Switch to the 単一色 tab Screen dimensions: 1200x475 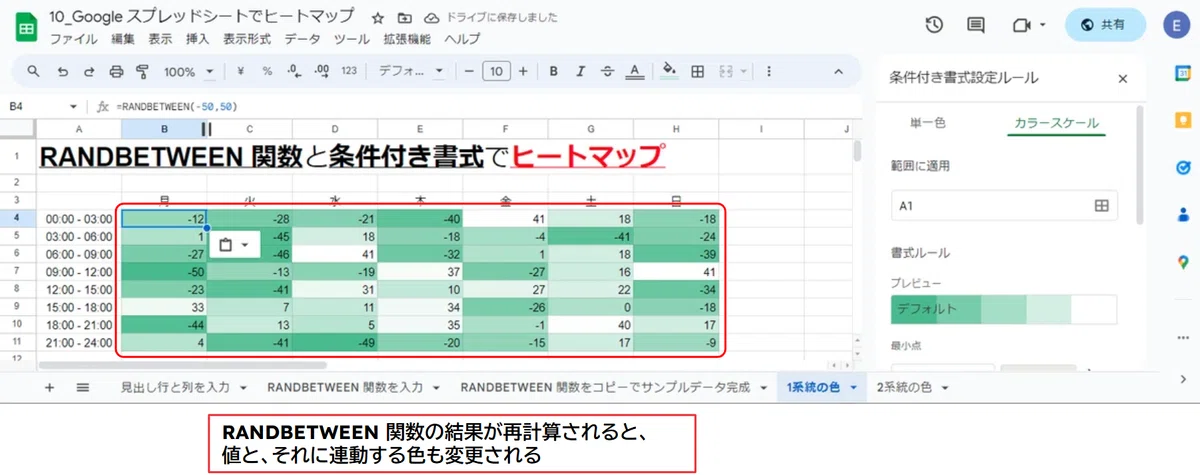coord(927,123)
